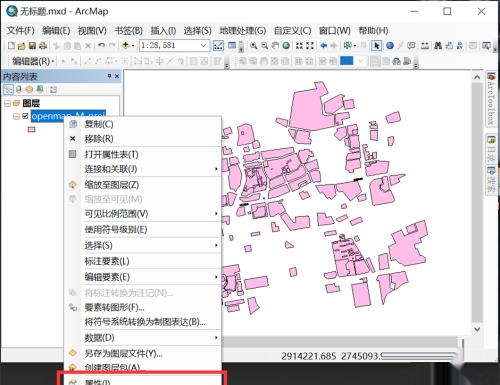Click the Save floppy disk icon
The height and width of the screenshot is (385, 500).
coord(32,46)
